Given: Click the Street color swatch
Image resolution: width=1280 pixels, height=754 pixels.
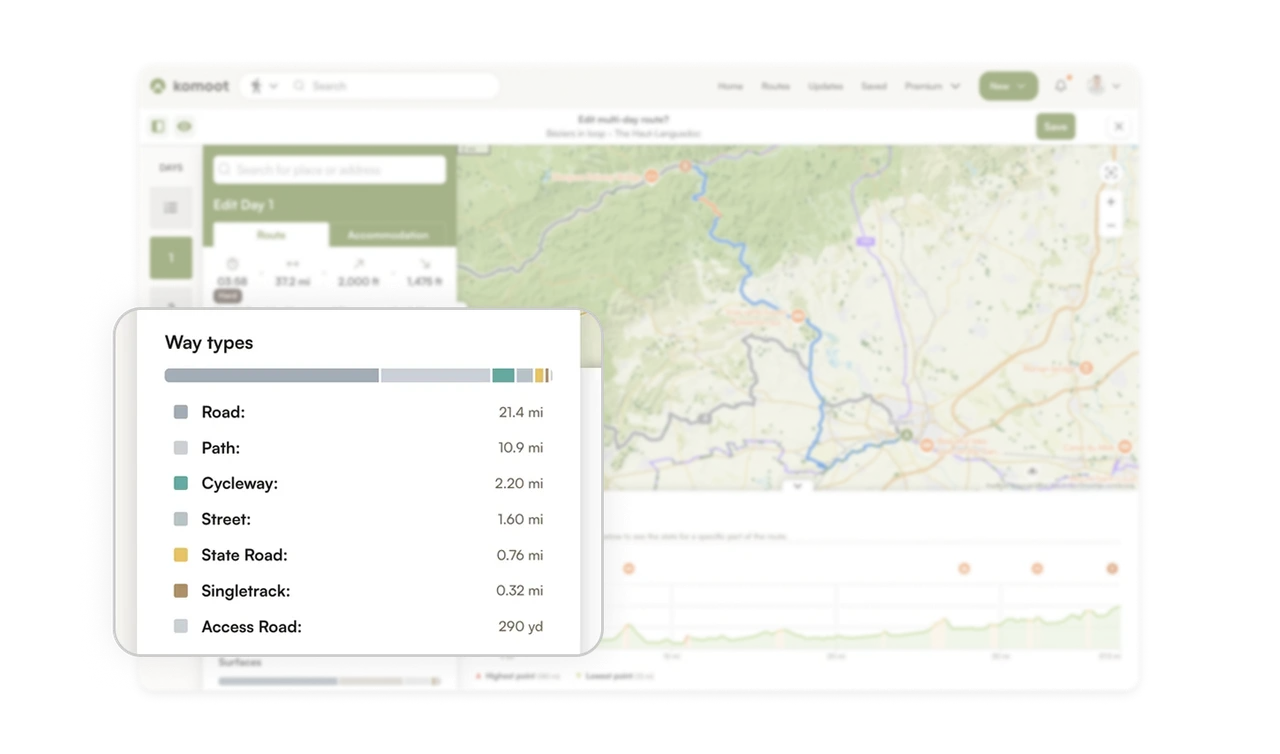Looking at the screenshot, I should coord(181,519).
